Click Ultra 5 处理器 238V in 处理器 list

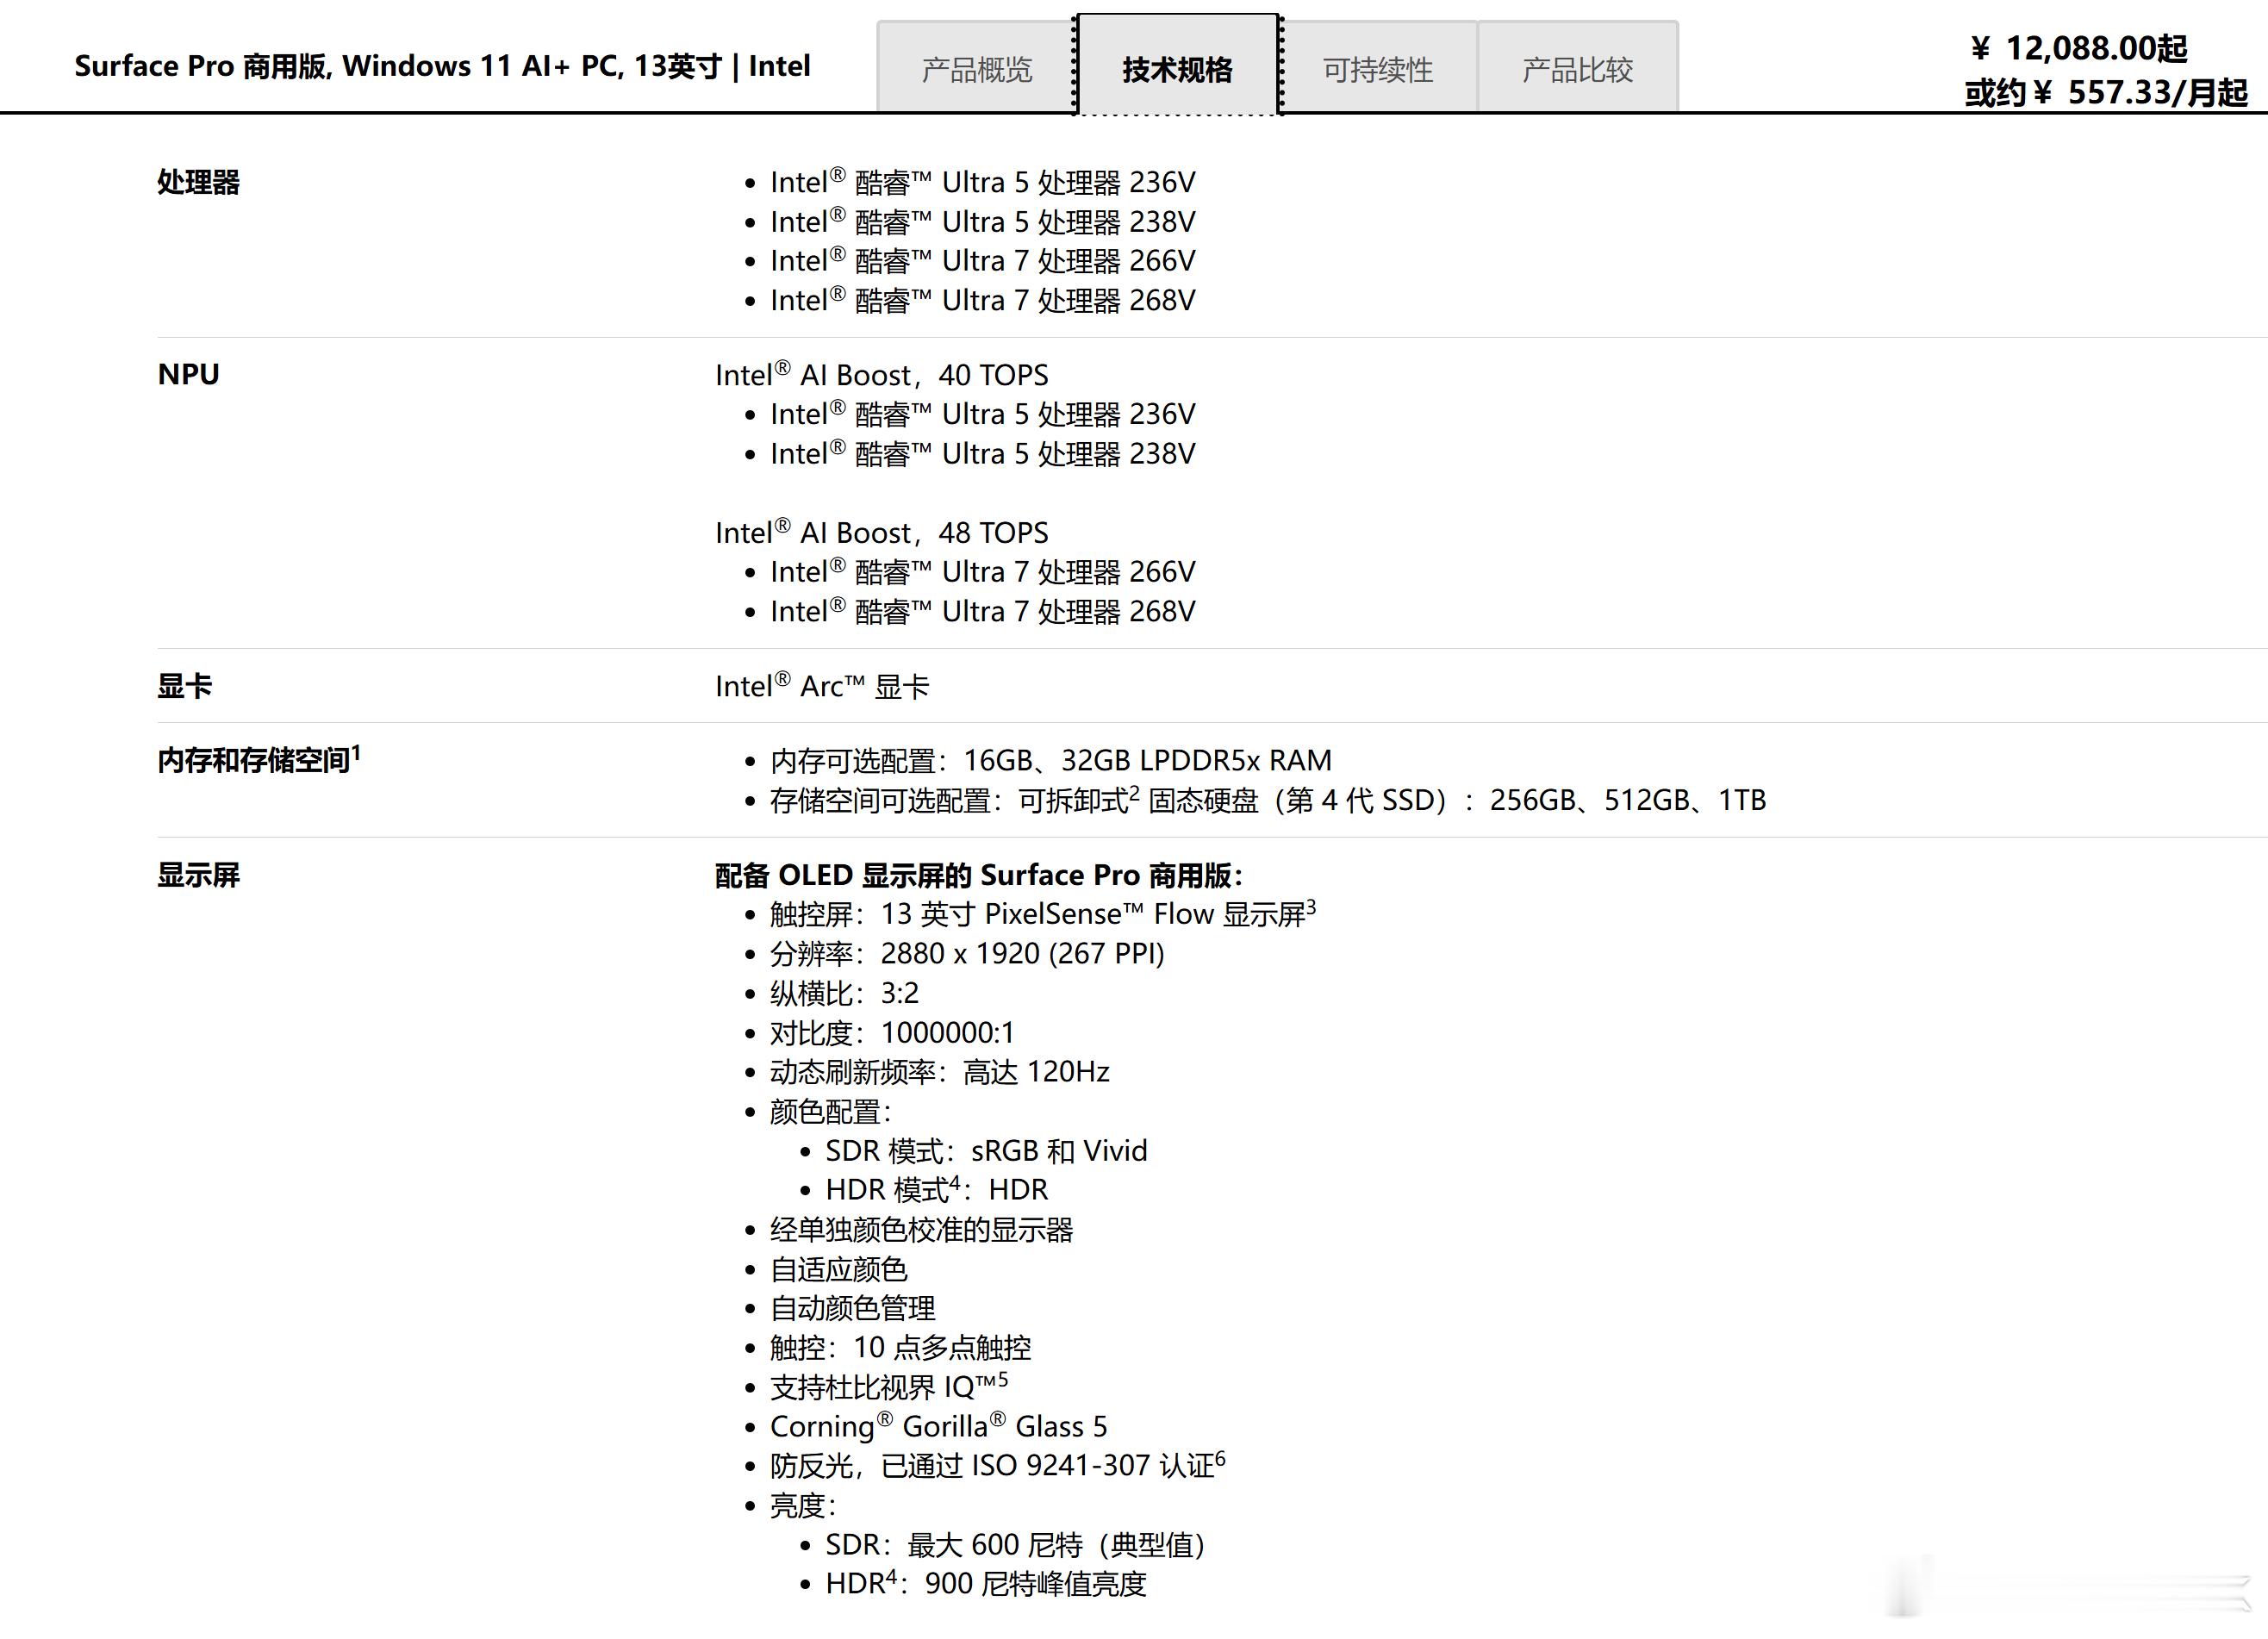coord(982,221)
